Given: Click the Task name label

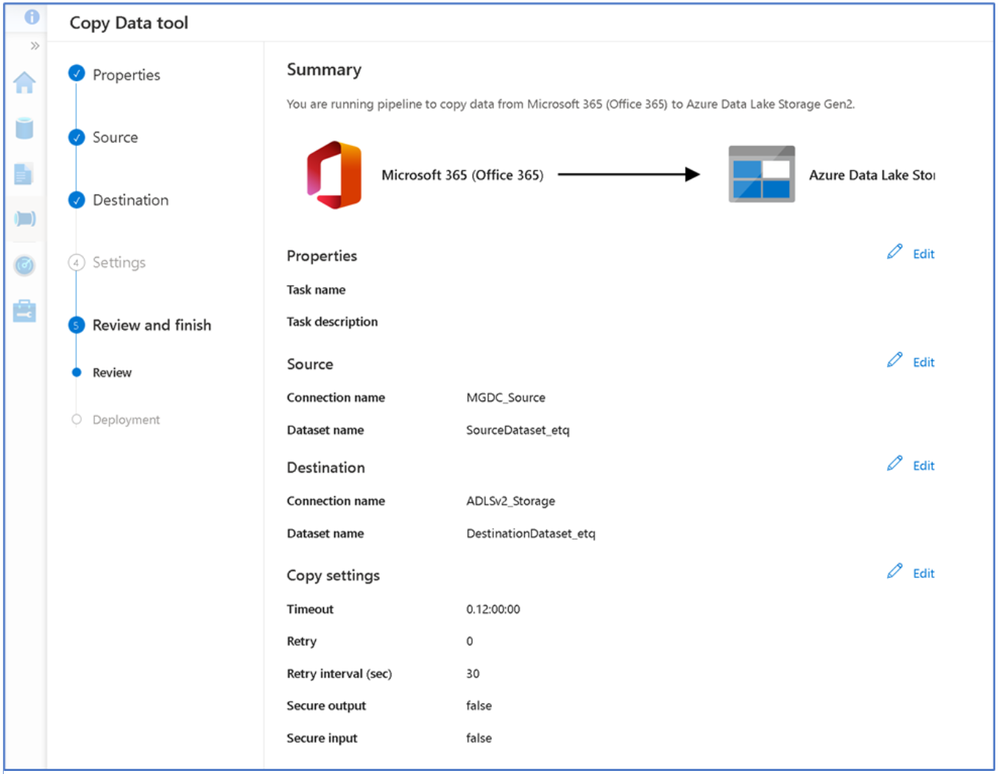Looking at the screenshot, I should click(x=316, y=290).
